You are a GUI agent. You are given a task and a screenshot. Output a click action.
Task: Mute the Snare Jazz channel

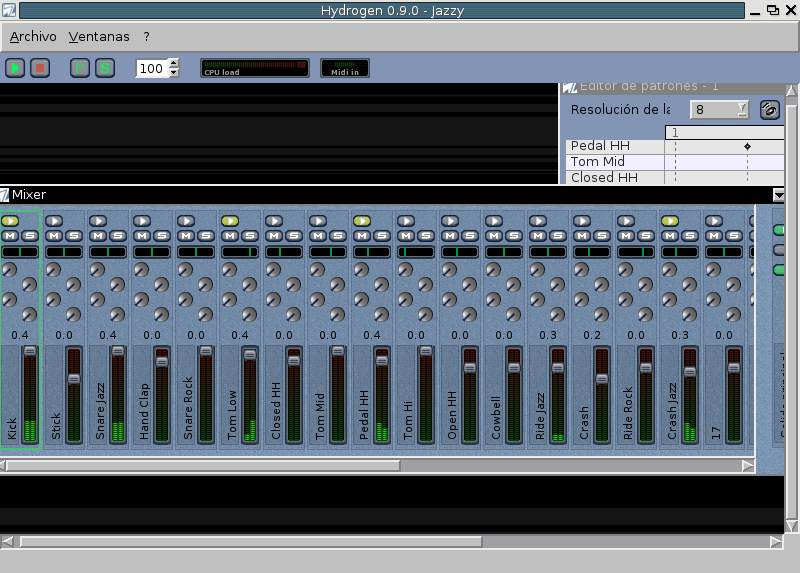[98, 236]
